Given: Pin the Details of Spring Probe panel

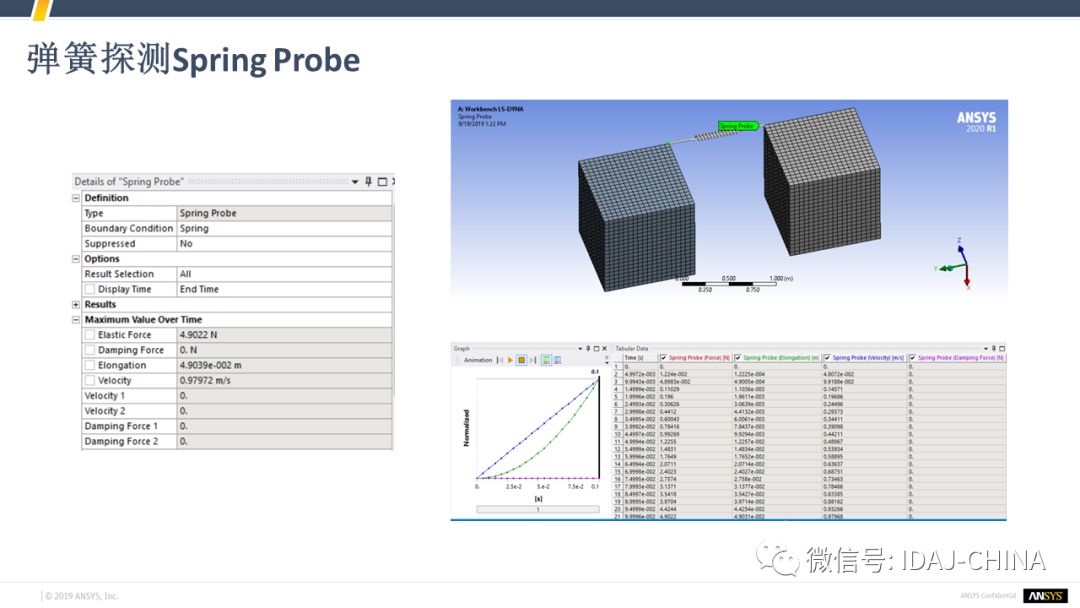Looking at the screenshot, I should pos(368,182).
